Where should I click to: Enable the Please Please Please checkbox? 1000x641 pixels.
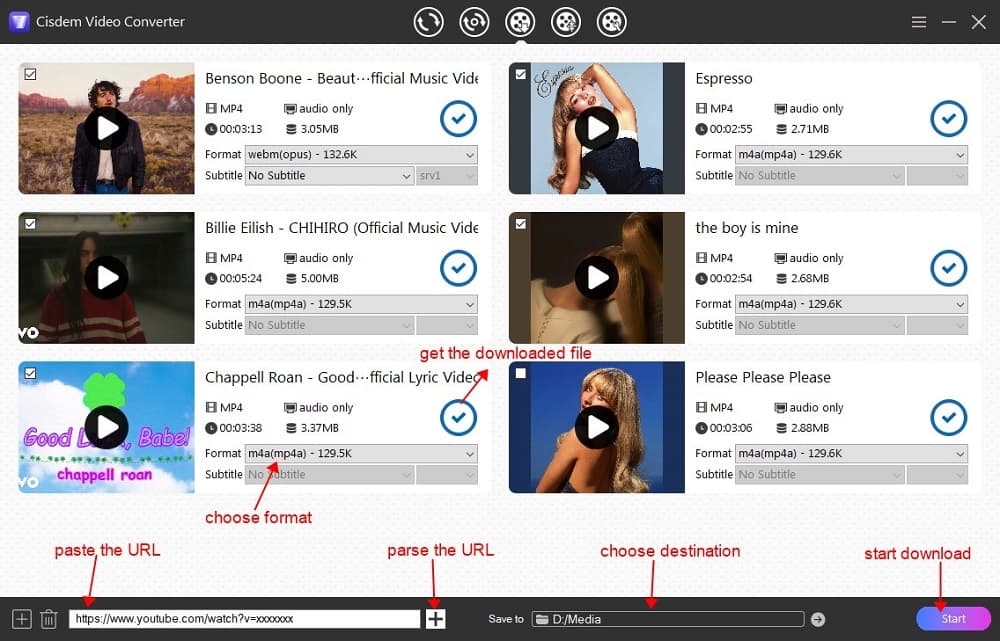click(521, 372)
